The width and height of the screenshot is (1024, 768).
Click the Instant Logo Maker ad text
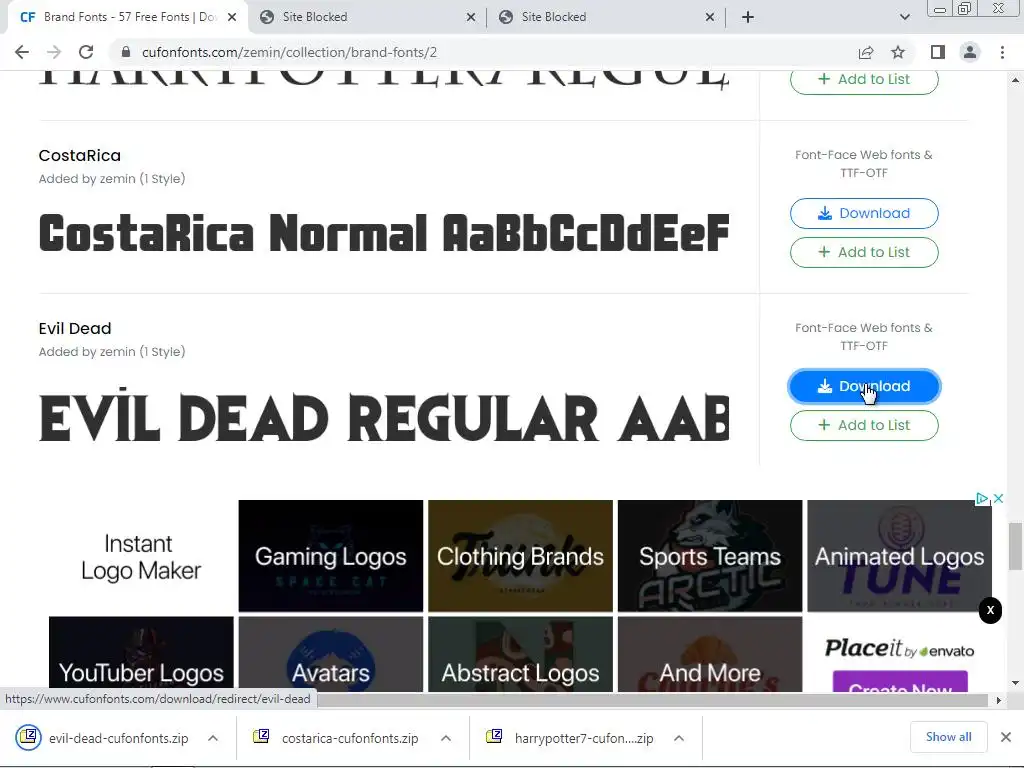click(140, 557)
